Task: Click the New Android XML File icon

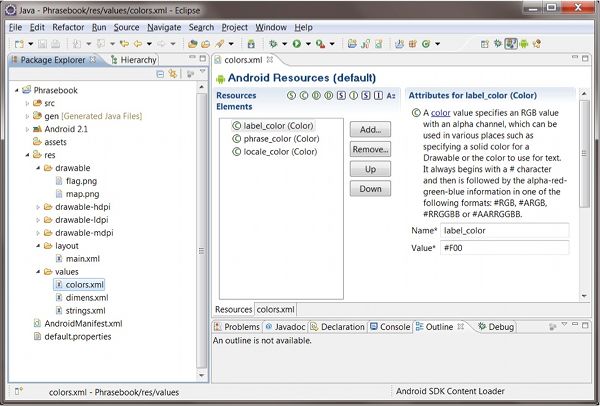Action: point(379,44)
